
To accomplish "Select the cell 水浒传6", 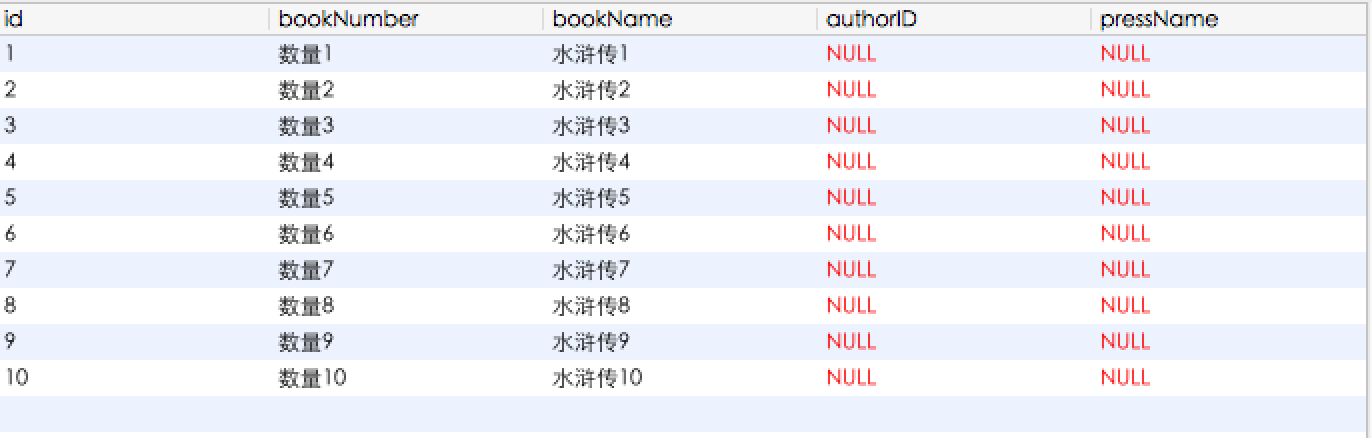I will pyautogui.click(x=681, y=234).
